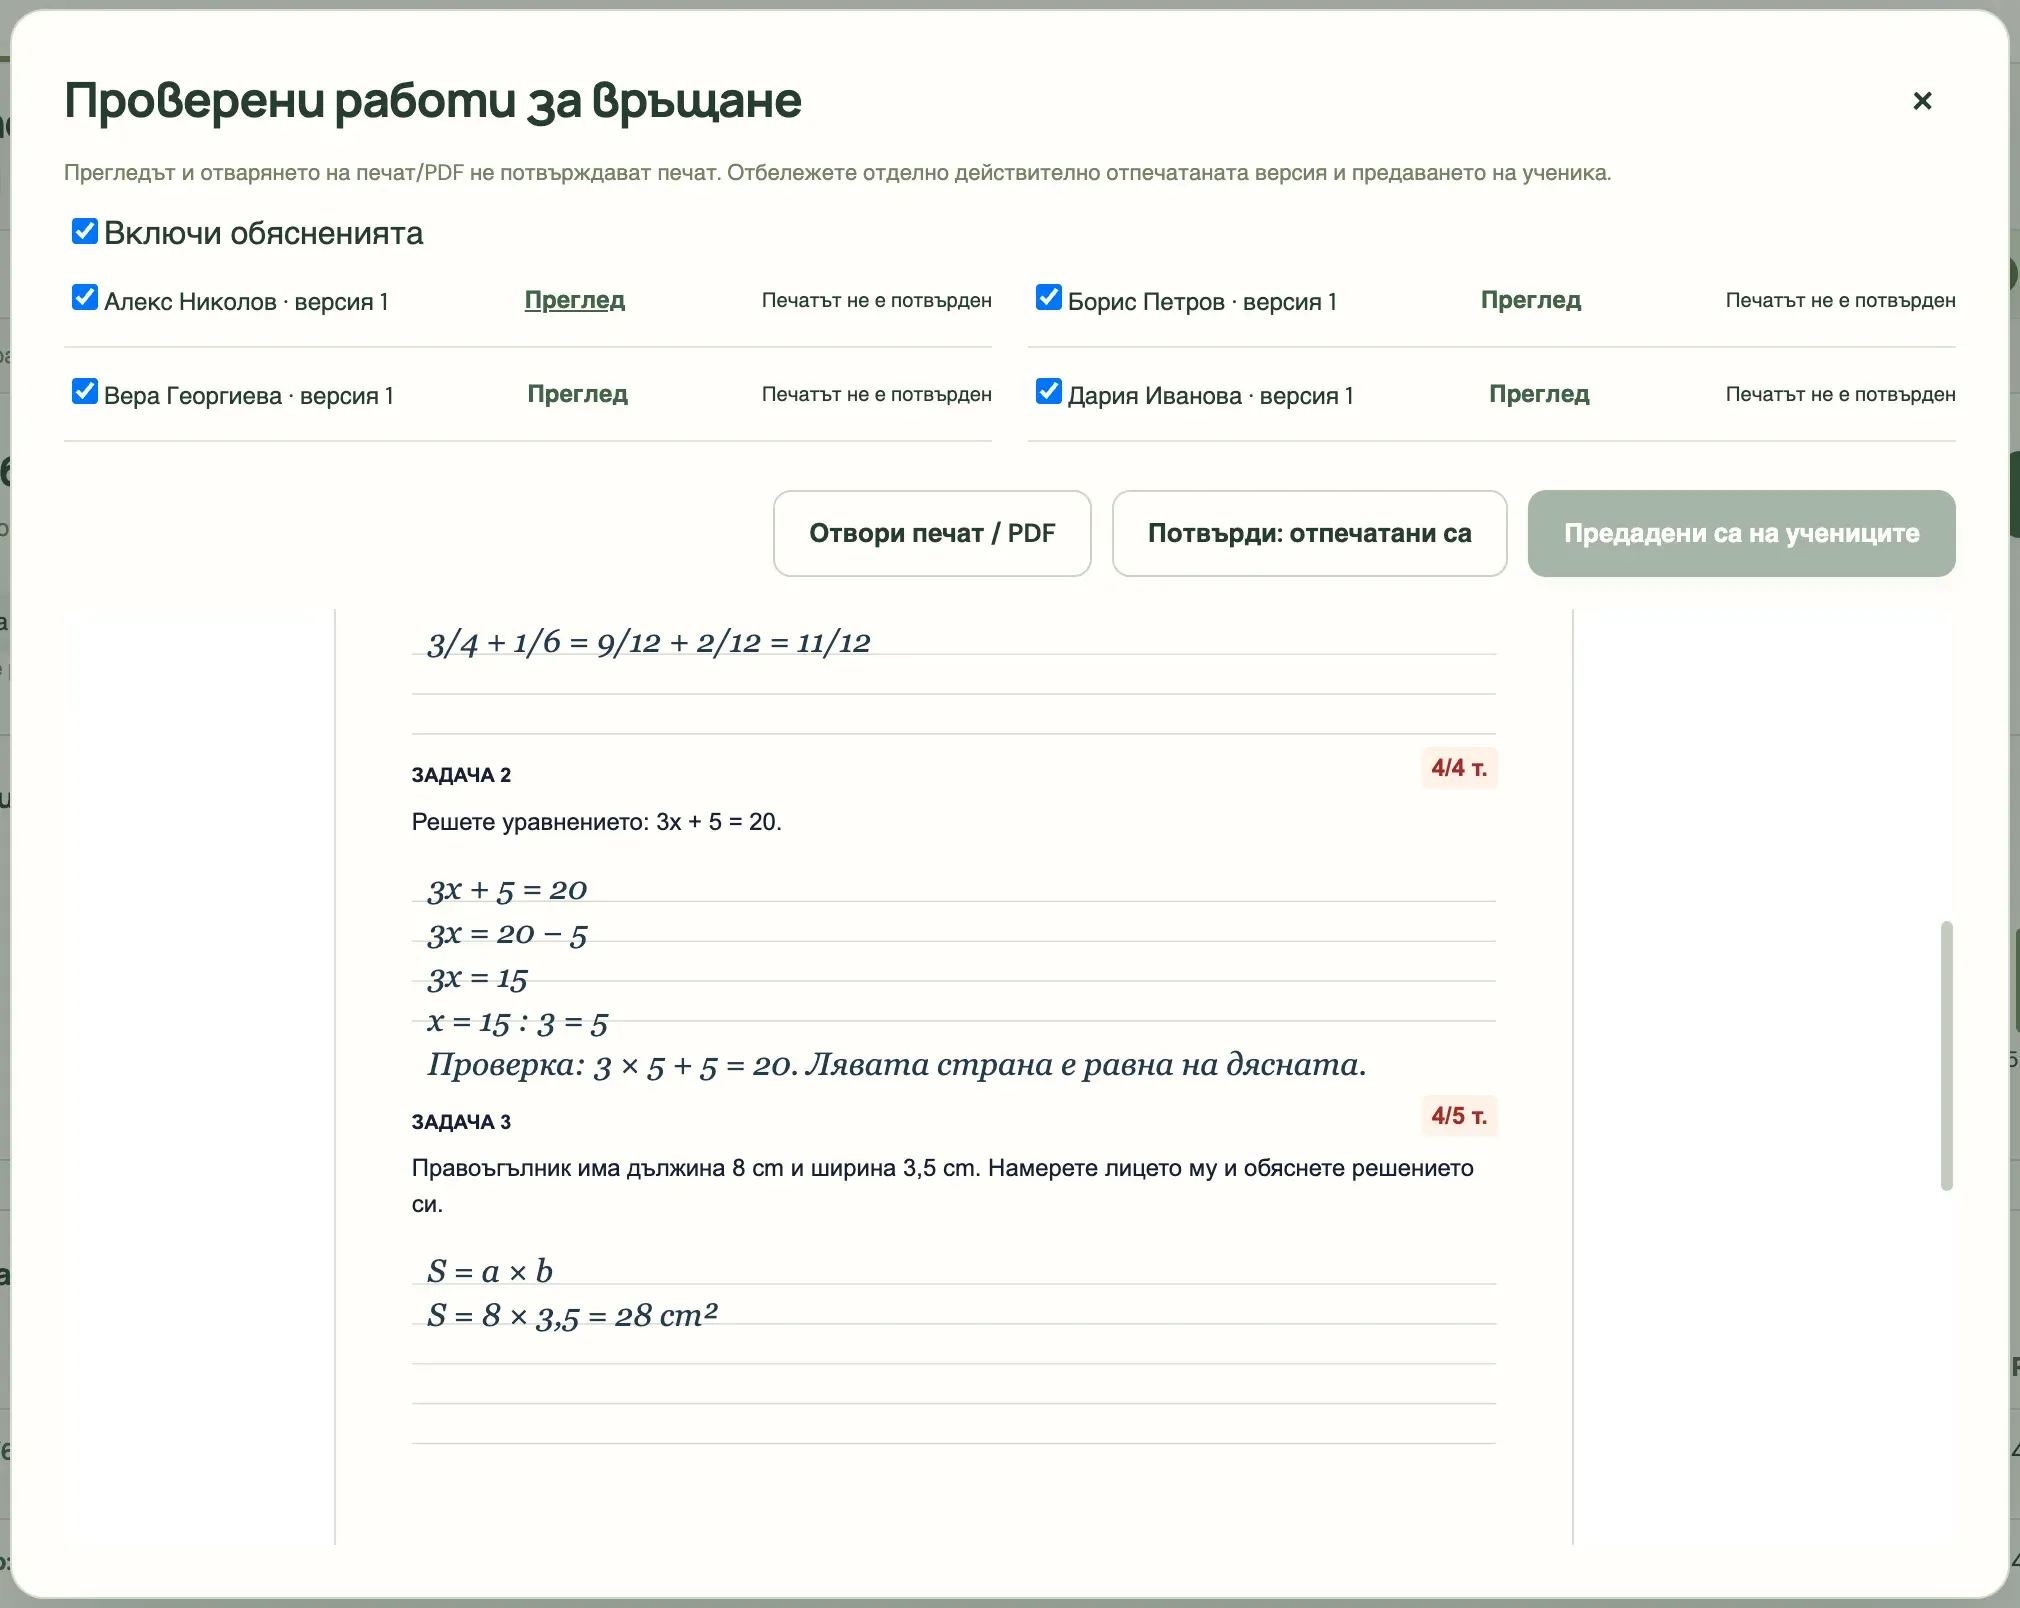Screen dimensions: 2020x1608
Task: Click handwritten line x = 15 : 3 = 5
Action: [x=518, y=1022]
